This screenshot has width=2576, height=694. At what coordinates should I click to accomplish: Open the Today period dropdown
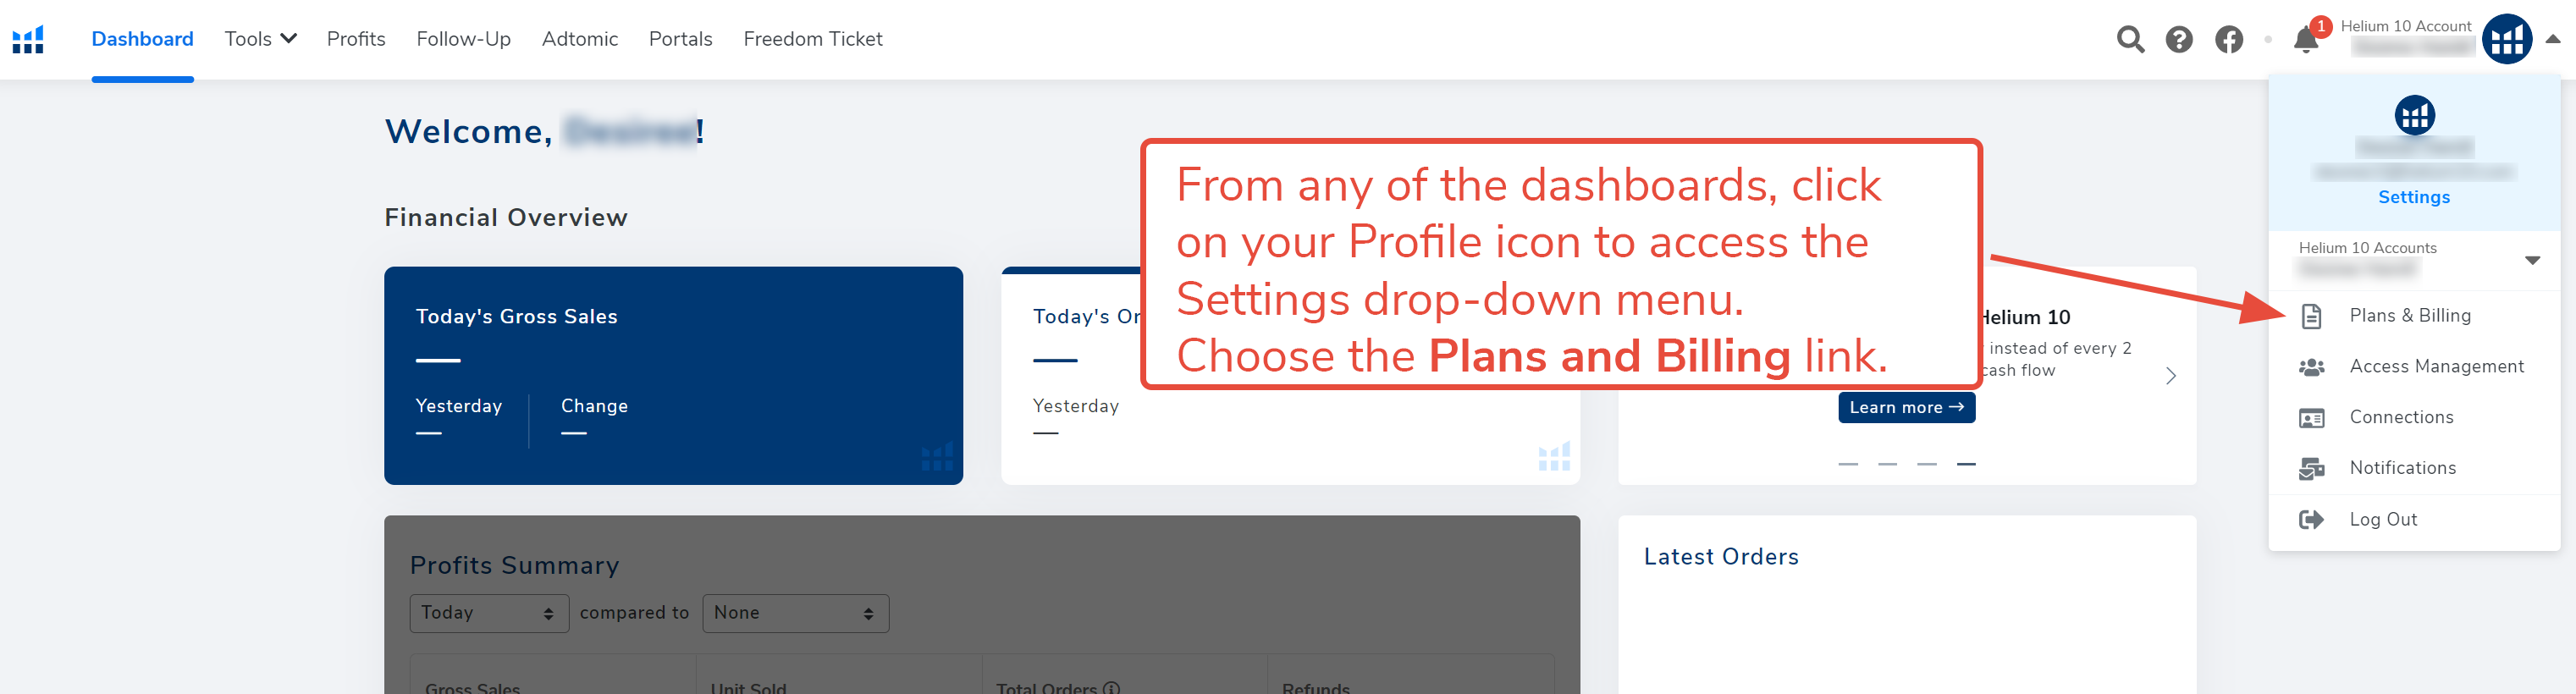(489, 613)
